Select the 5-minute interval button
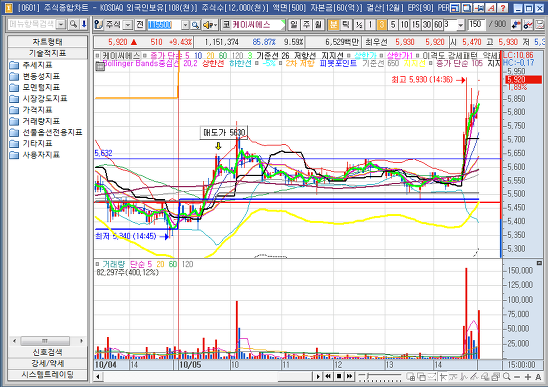Screen dimensions: 548x387 (393, 25)
